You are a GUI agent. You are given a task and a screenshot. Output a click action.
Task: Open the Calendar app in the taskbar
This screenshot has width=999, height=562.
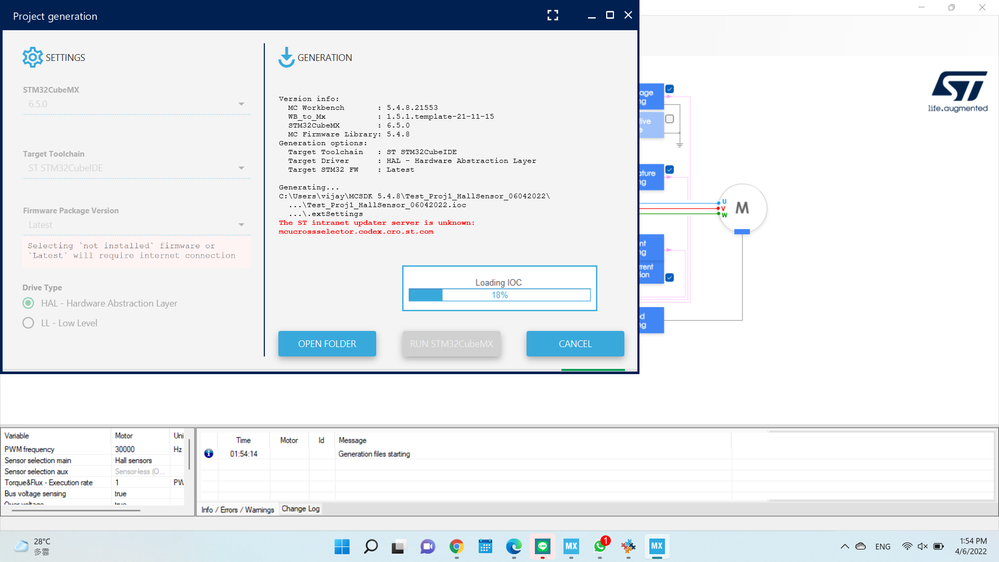(x=485, y=547)
